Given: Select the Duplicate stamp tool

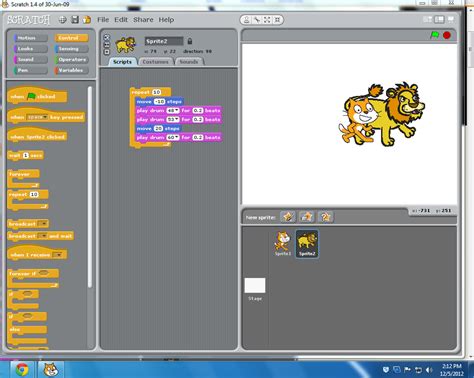Looking at the screenshot, I should coord(247,20).
